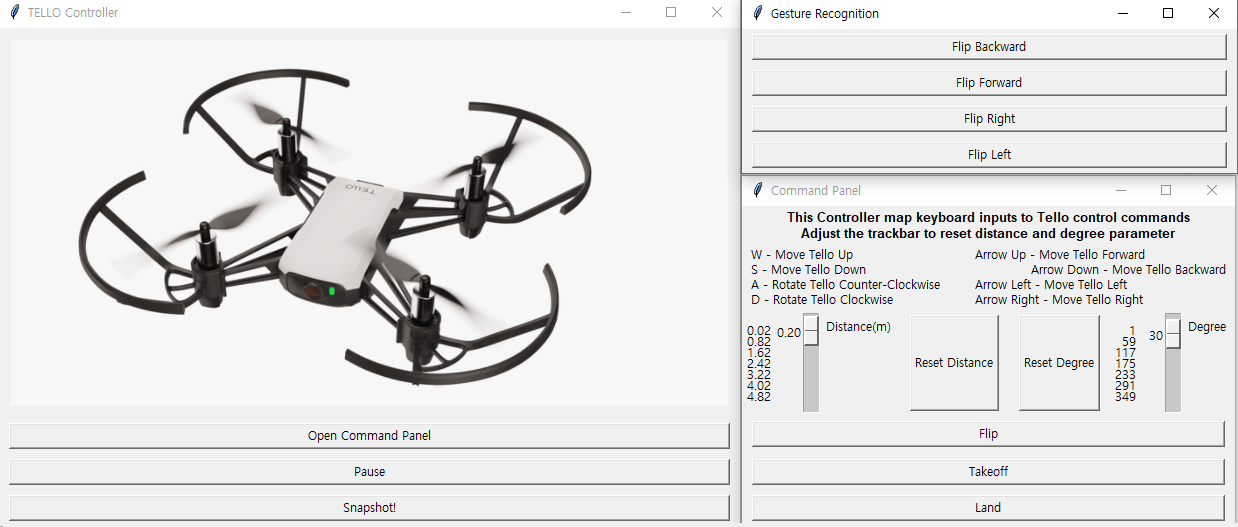Click the Gesture Recognition title bar text

(825, 14)
